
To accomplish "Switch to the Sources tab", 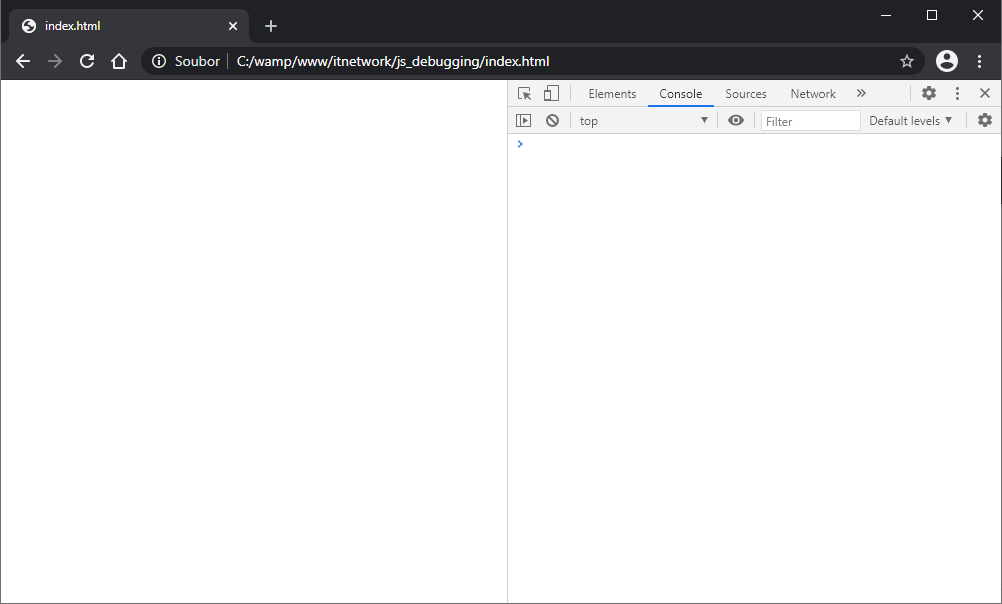I will coord(746,93).
